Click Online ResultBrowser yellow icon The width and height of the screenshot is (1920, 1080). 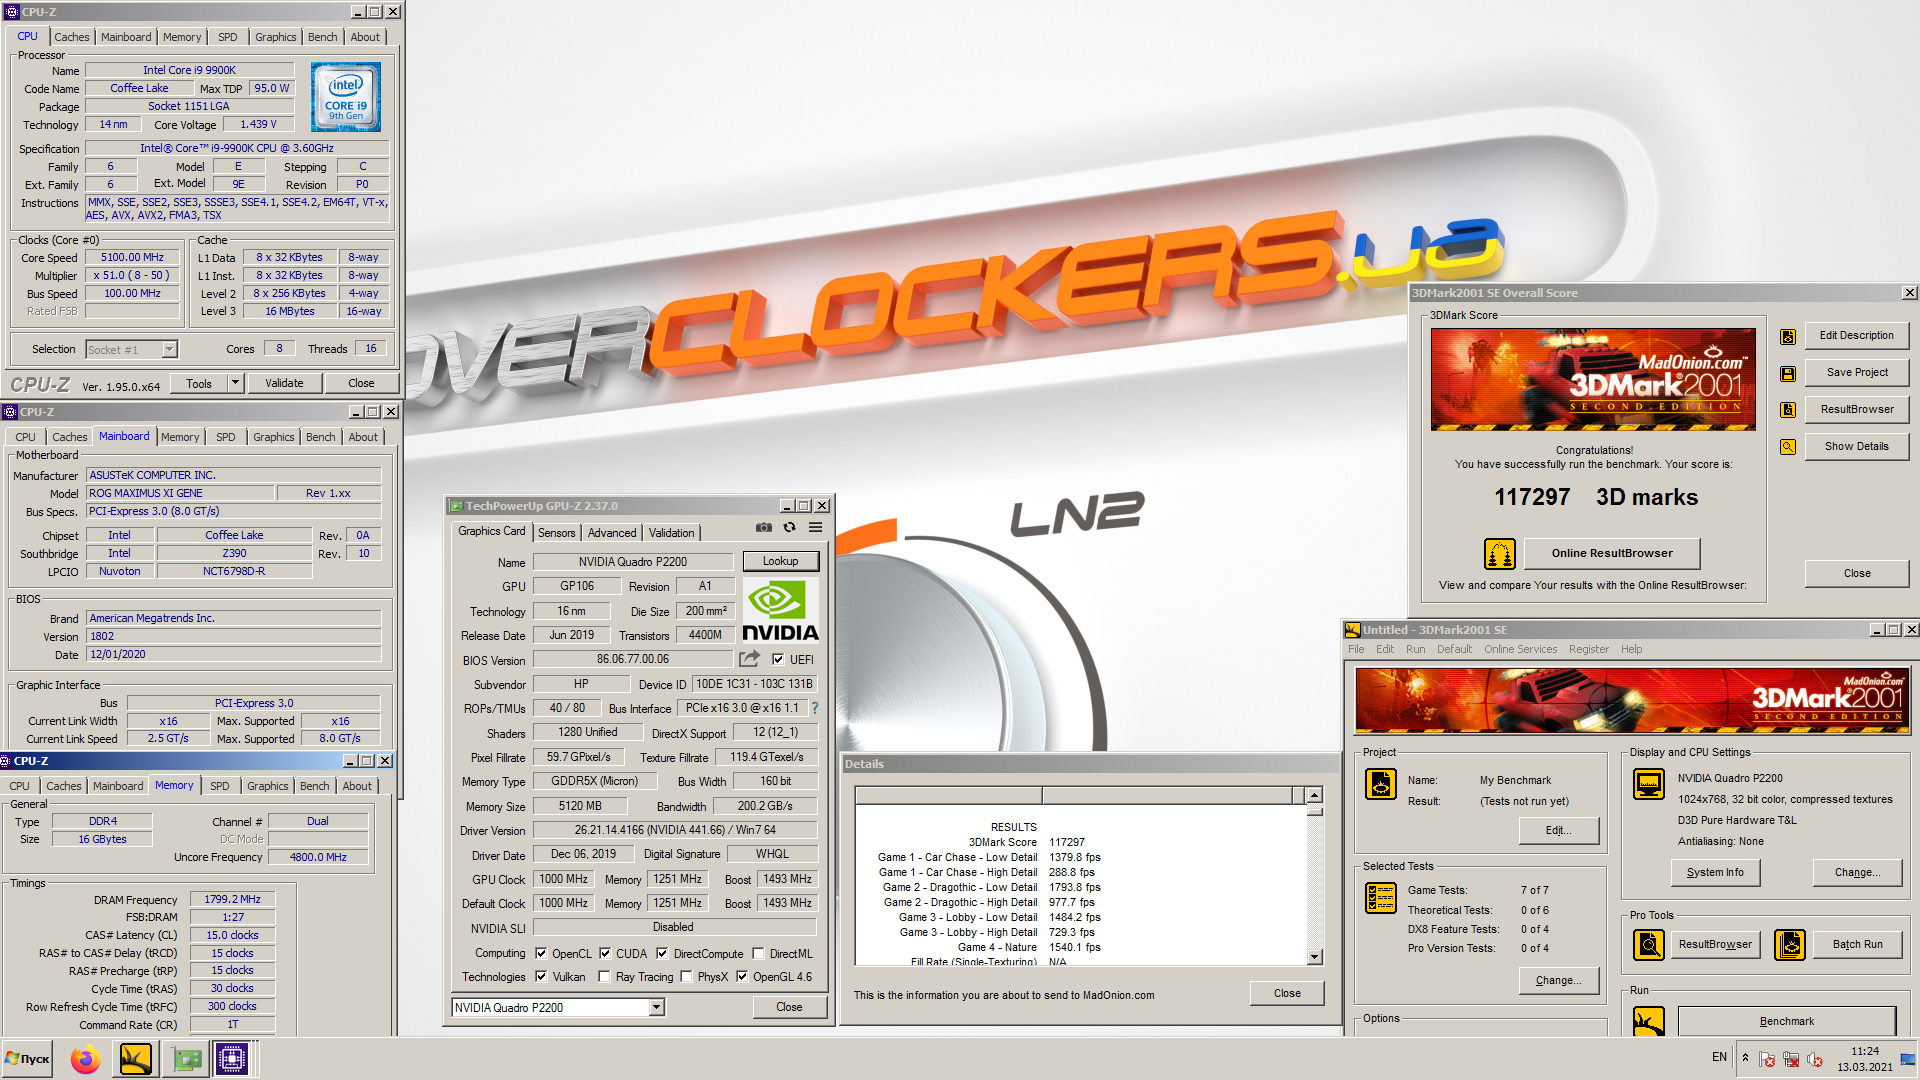1499,553
